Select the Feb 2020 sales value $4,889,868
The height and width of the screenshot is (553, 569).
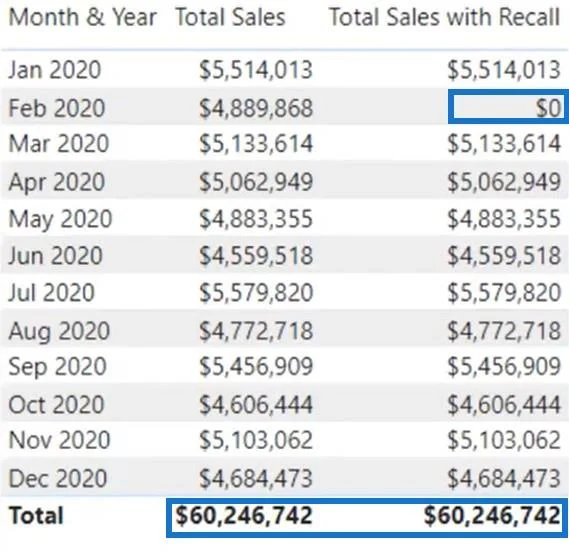coord(256,108)
